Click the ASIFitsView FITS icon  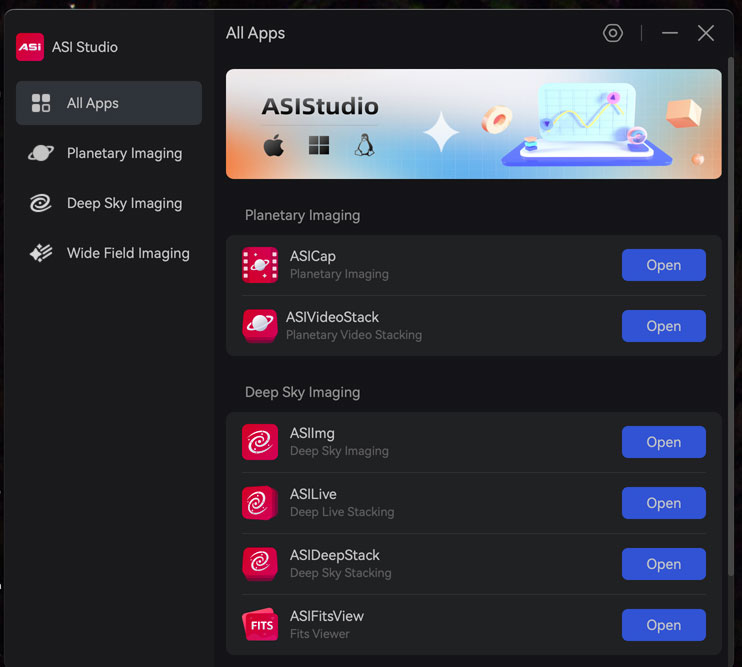coord(260,625)
